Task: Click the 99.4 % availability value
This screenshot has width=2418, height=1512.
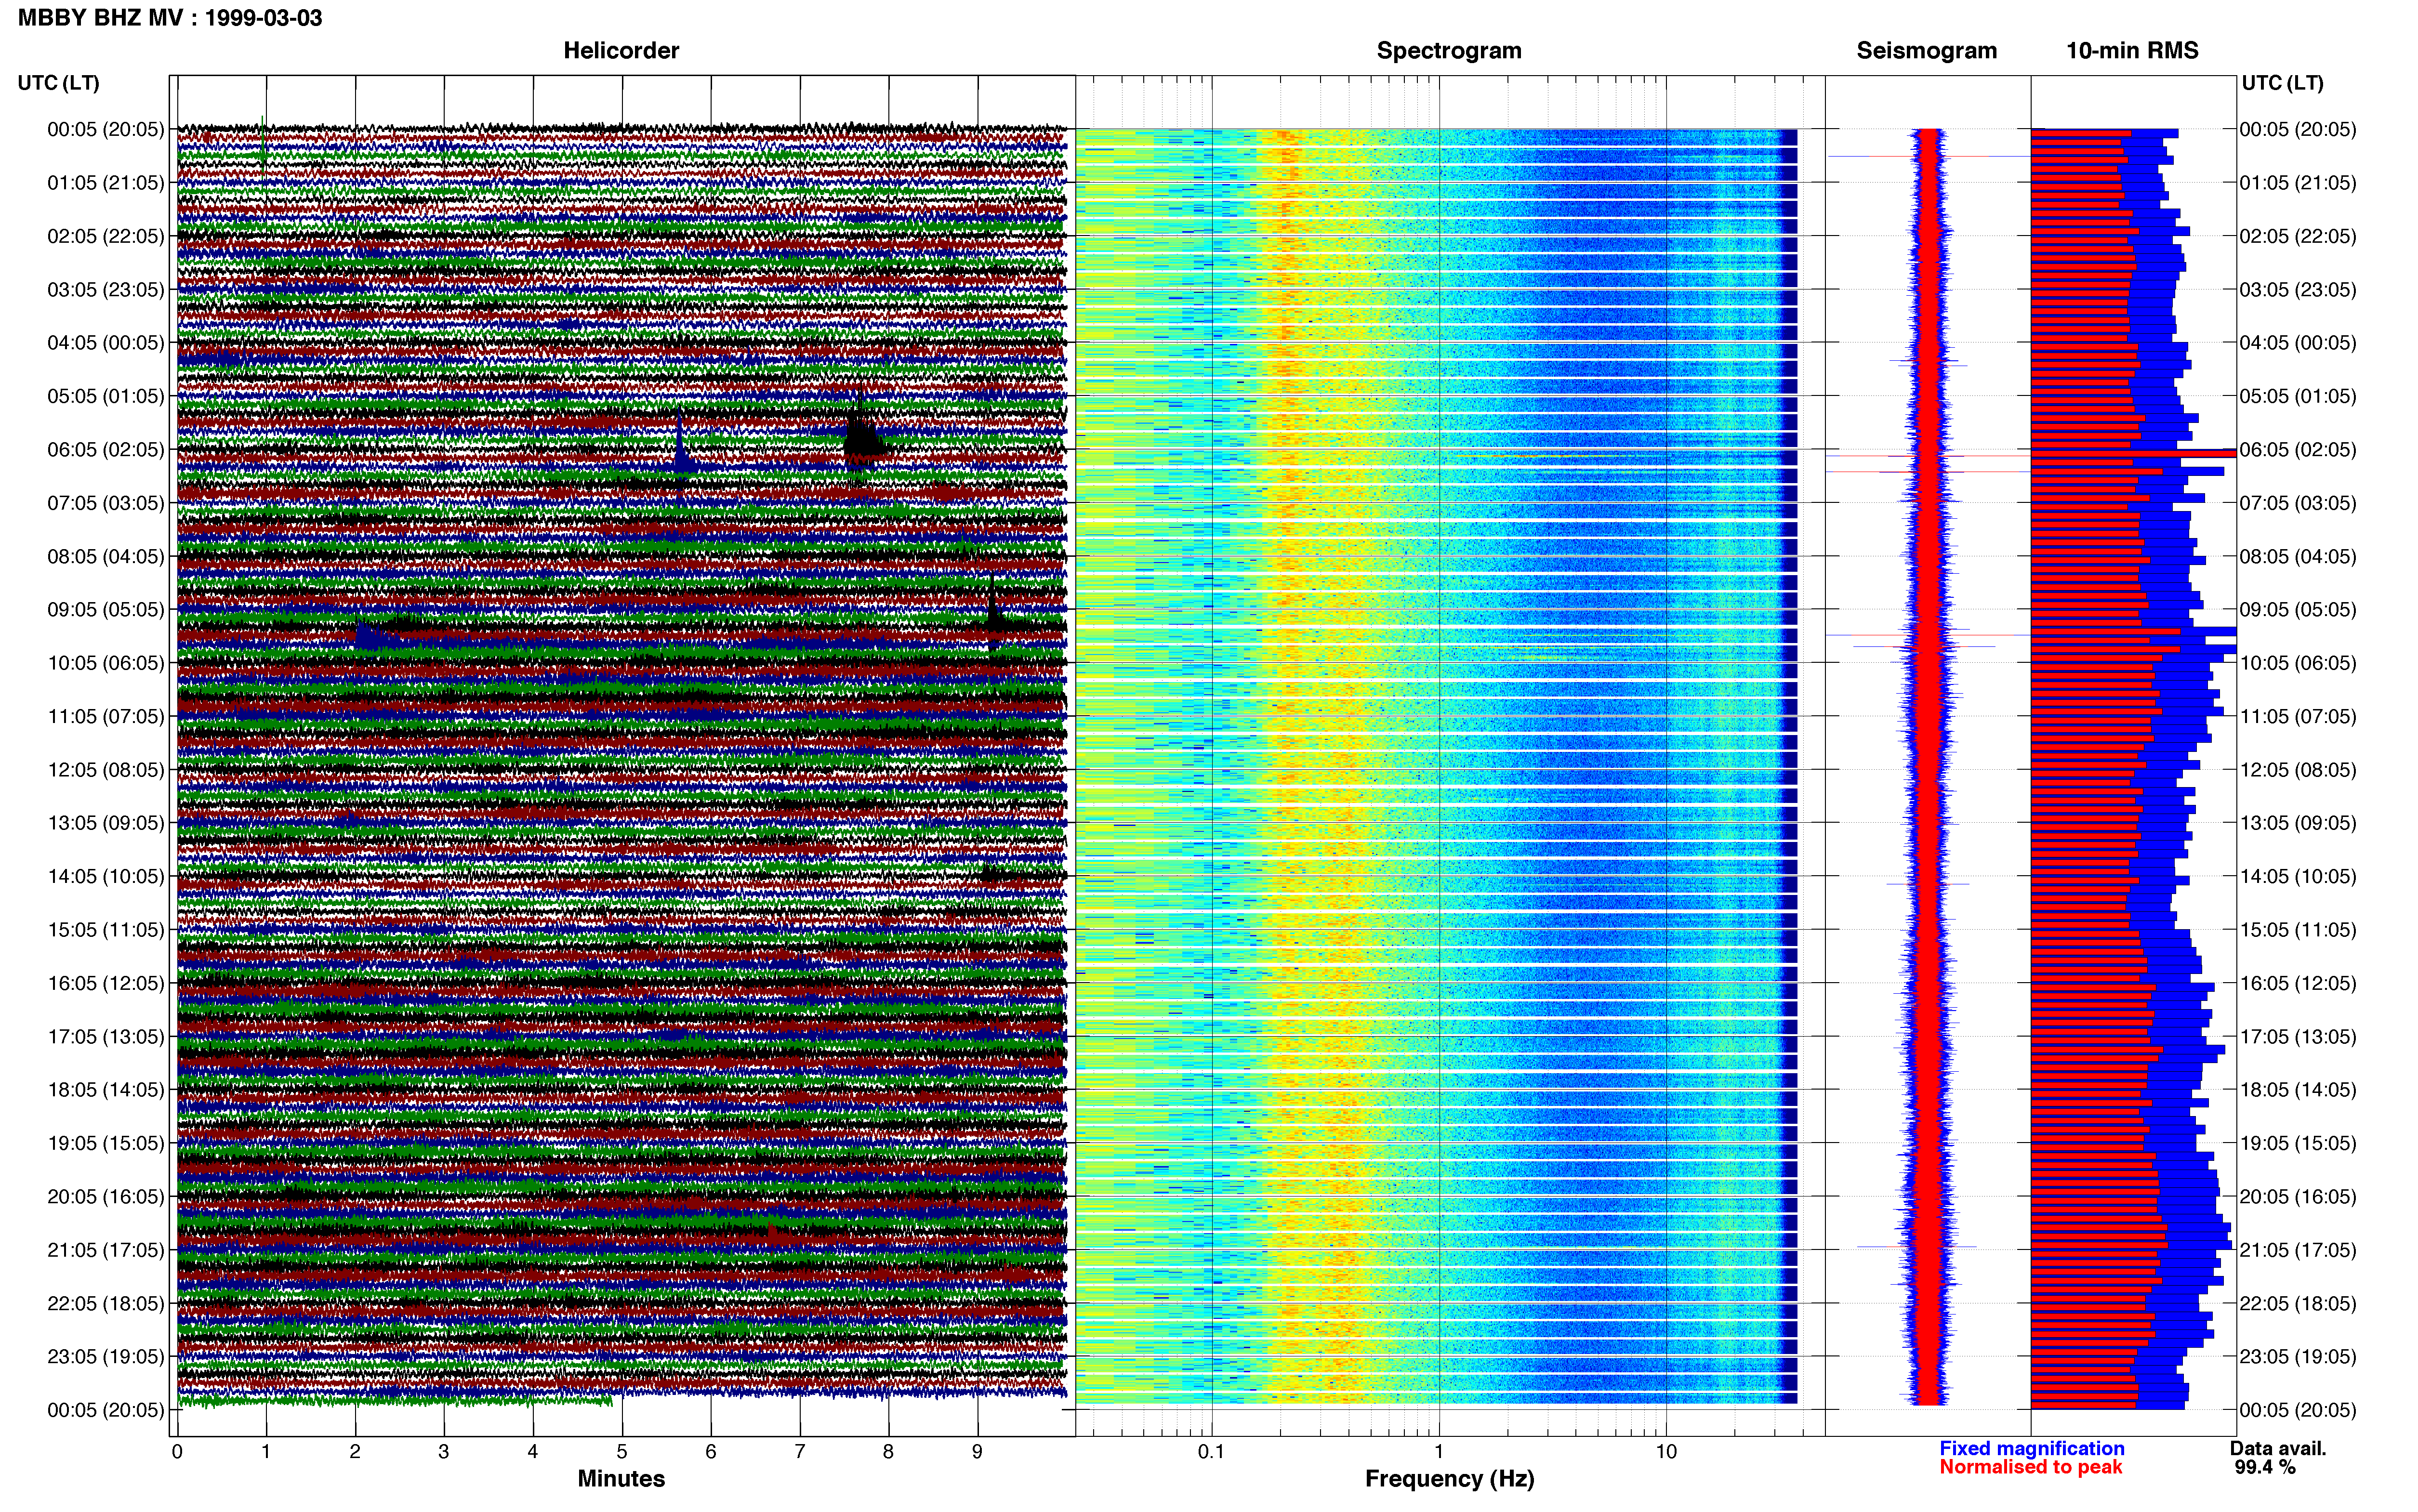Action: pos(2265,1467)
